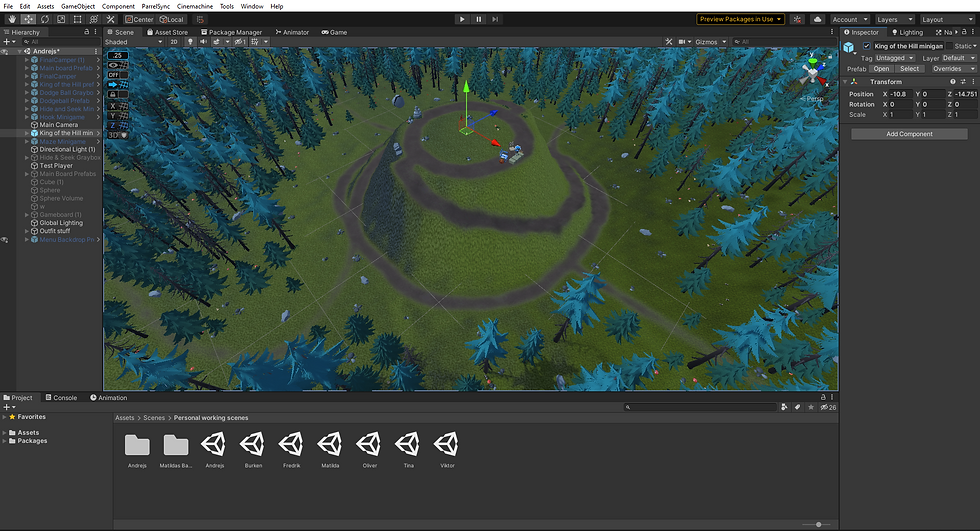Expand the Hook Minigame hierarchy item
The height and width of the screenshot is (531, 980).
tap(27, 117)
